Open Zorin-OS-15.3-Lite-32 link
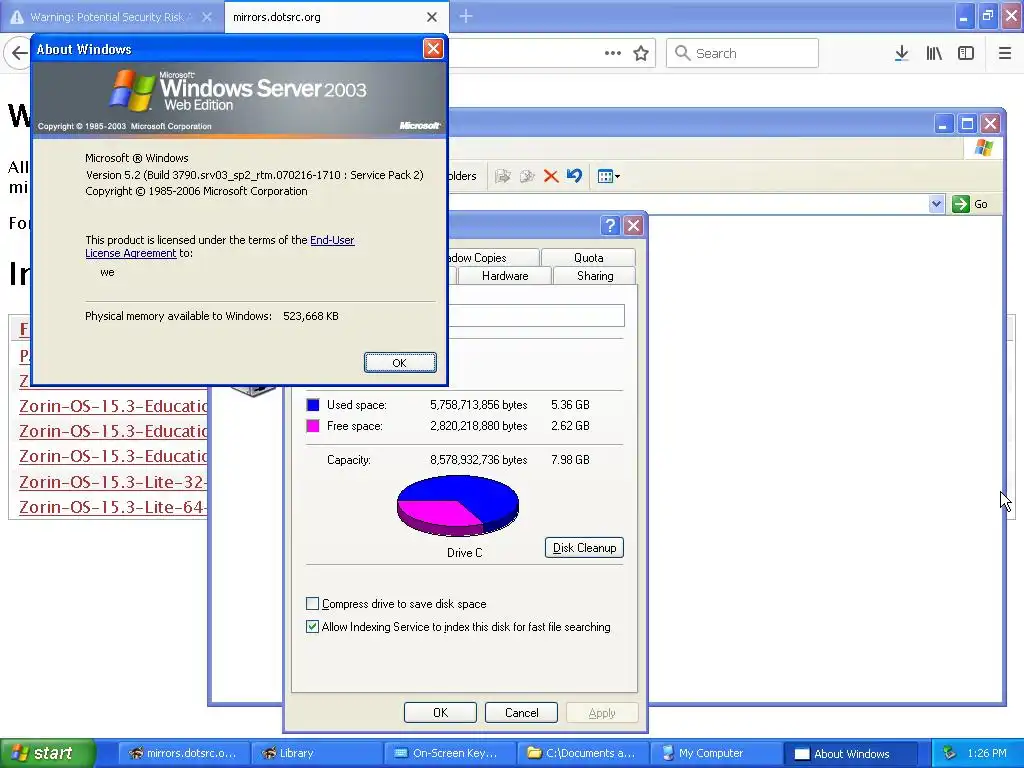 pos(113,482)
